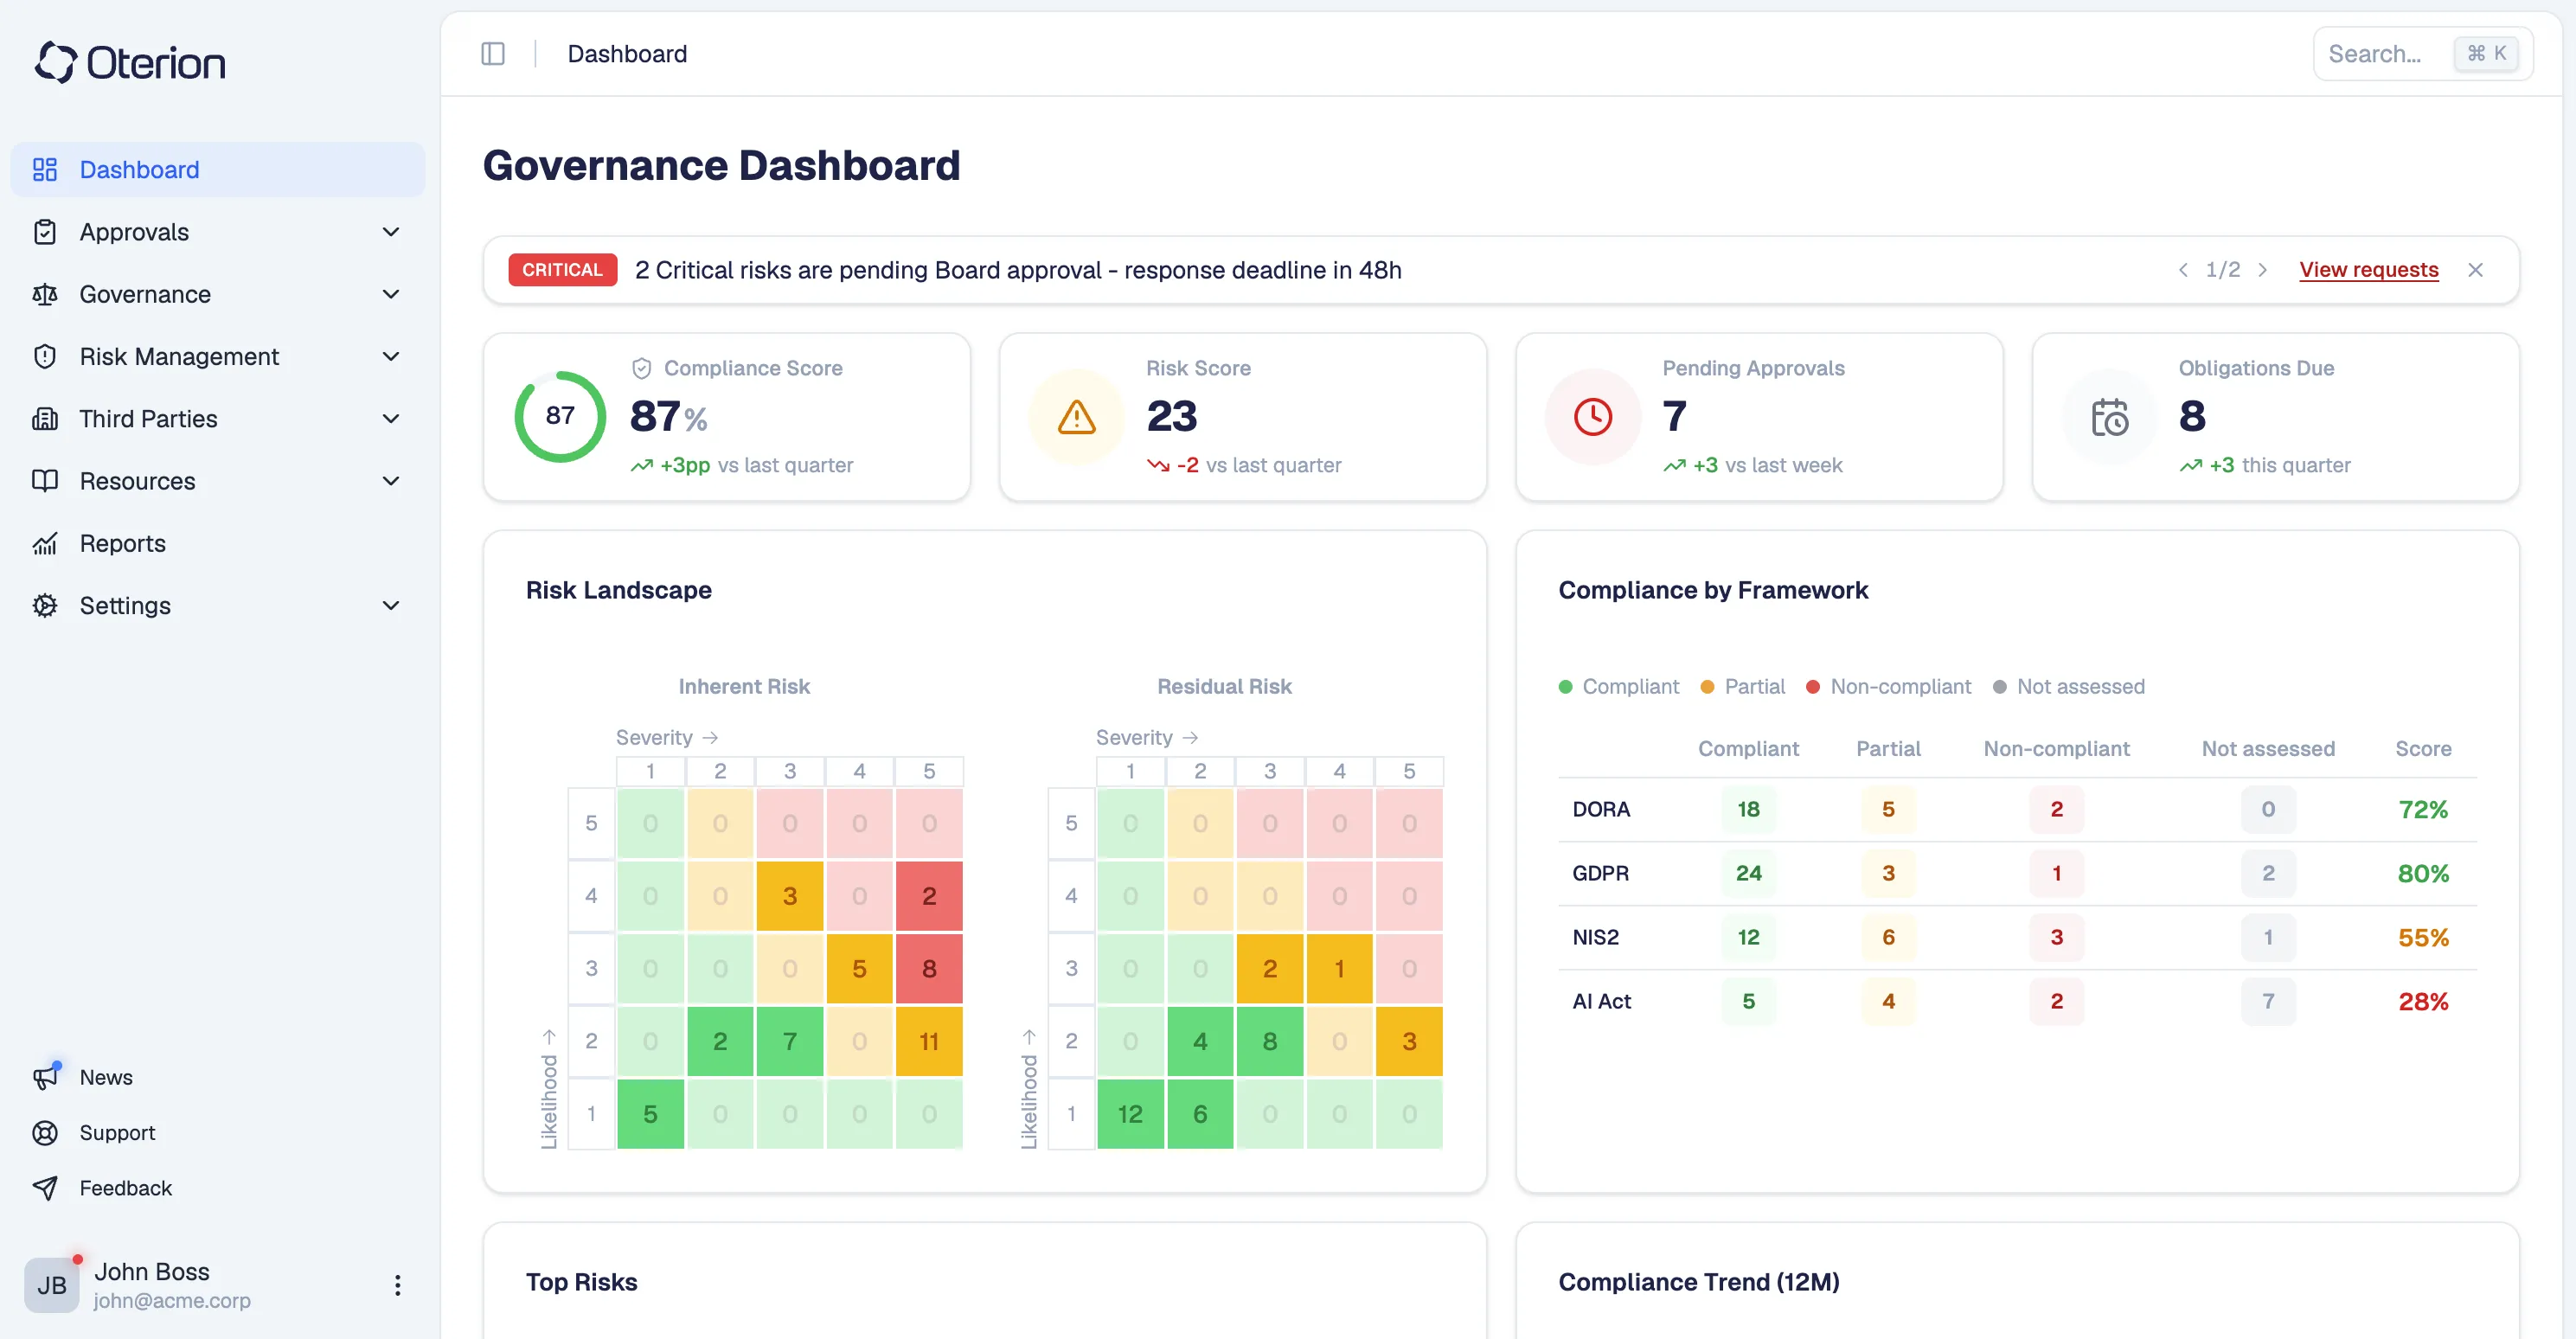The width and height of the screenshot is (2576, 1339).
Task: Click the Non-compliant legend item
Action: [1889, 686]
